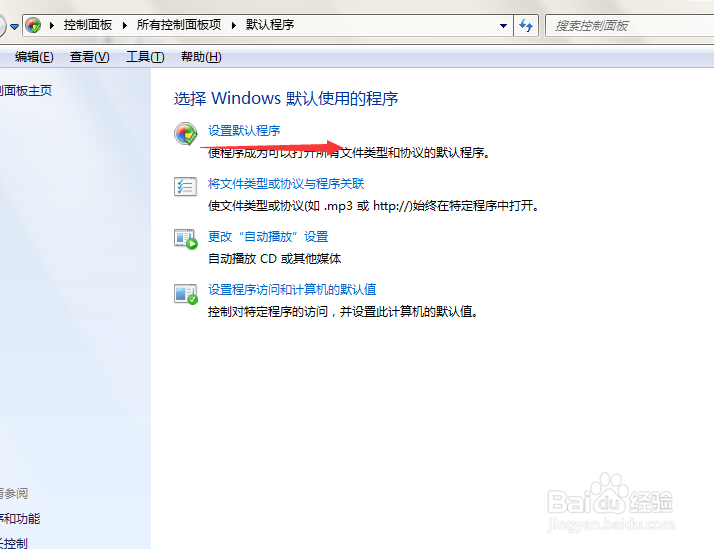Viewport: 714px width, 549px height.
Task: Click the file type association checklist icon
Action: (x=185, y=187)
